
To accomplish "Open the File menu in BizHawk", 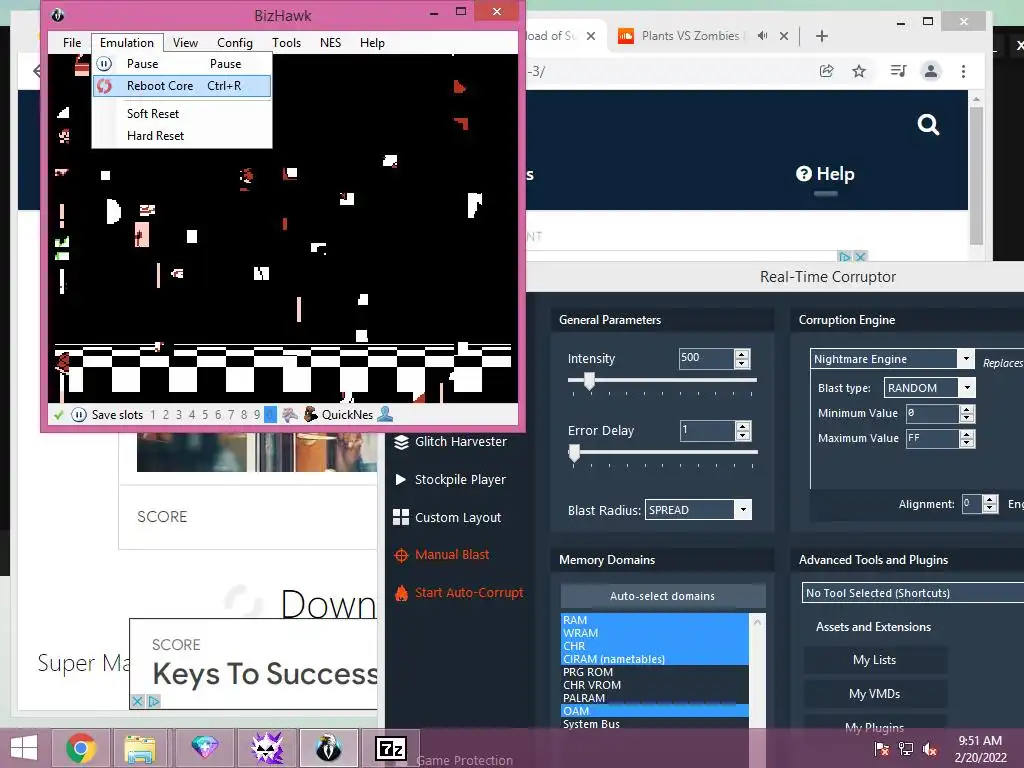I will (72, 43).
